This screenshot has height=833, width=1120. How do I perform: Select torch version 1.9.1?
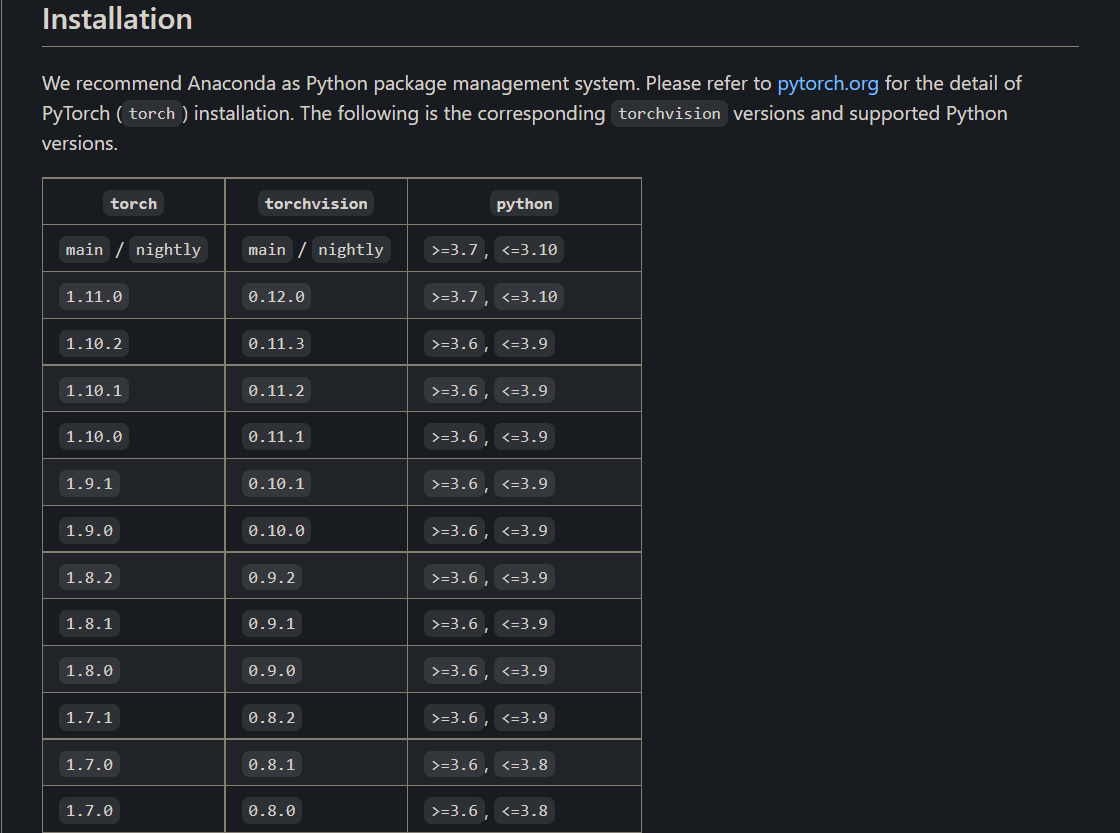click(x=89, y=484)
